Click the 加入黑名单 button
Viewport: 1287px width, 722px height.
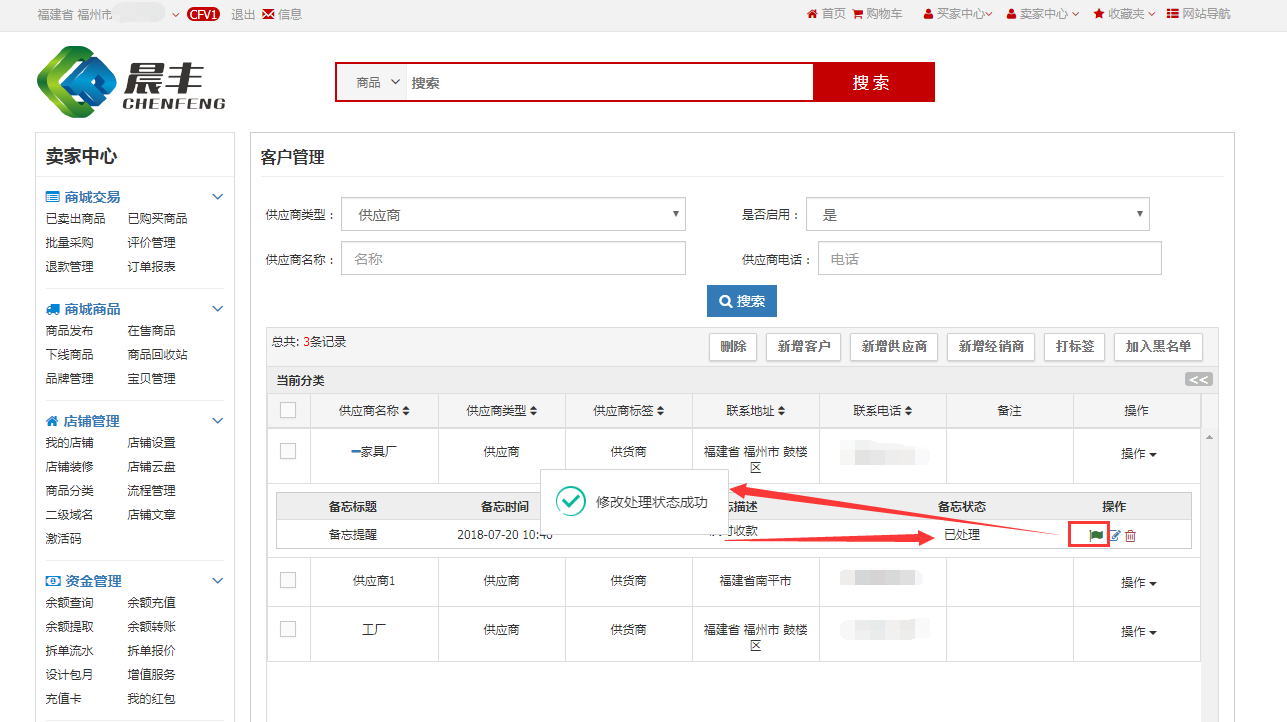click(1158, 347)
